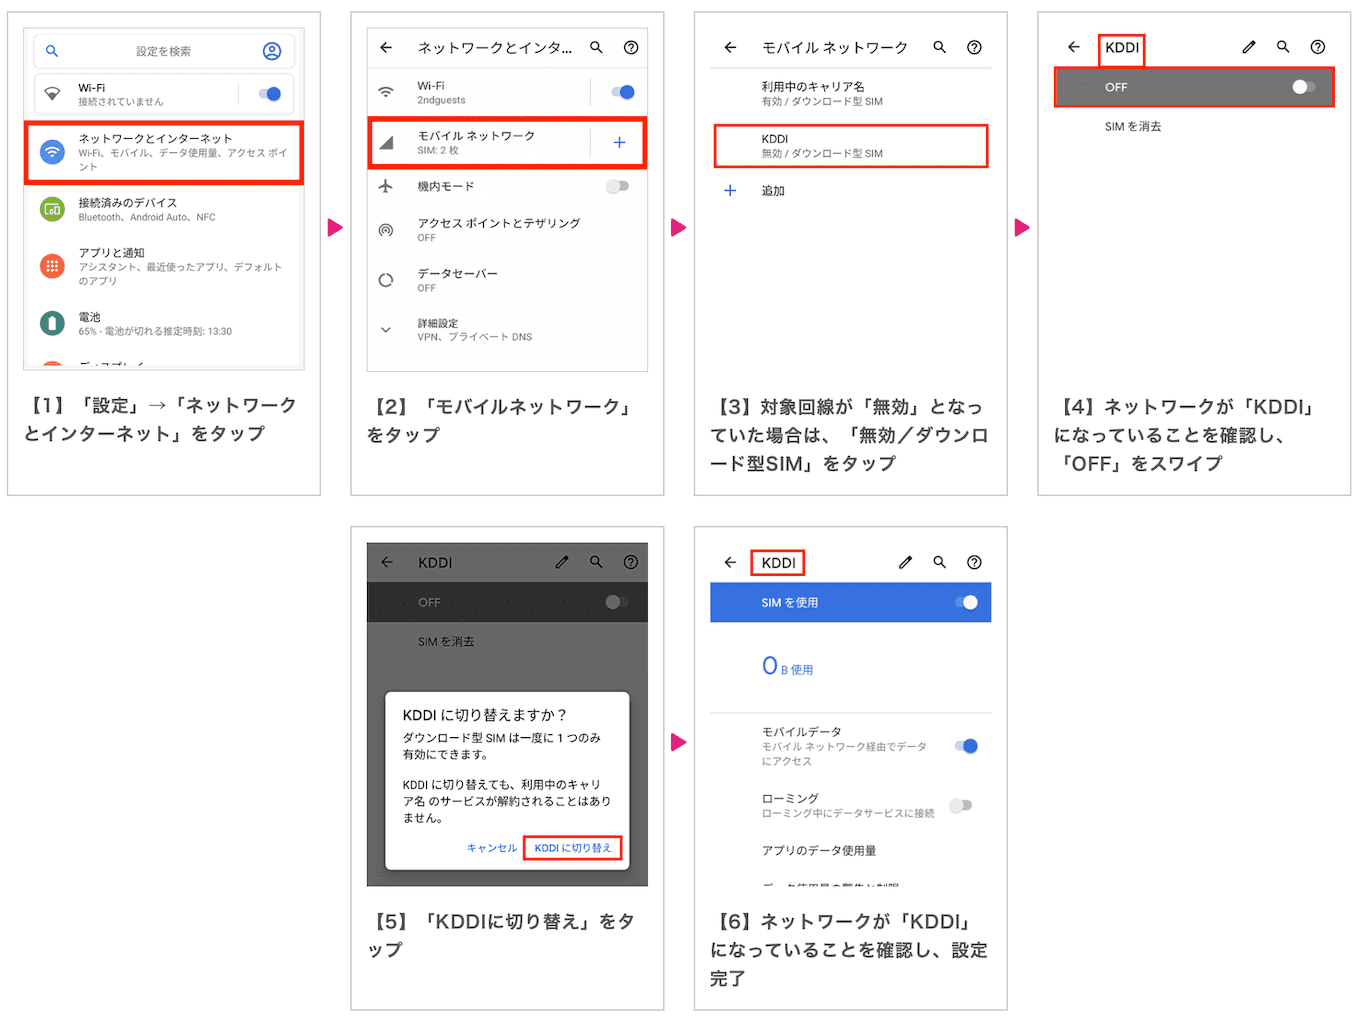Click search icon on ネットワークとインタ... screen
Viewport: 1356px width, 1022px height.
point(596,47)
